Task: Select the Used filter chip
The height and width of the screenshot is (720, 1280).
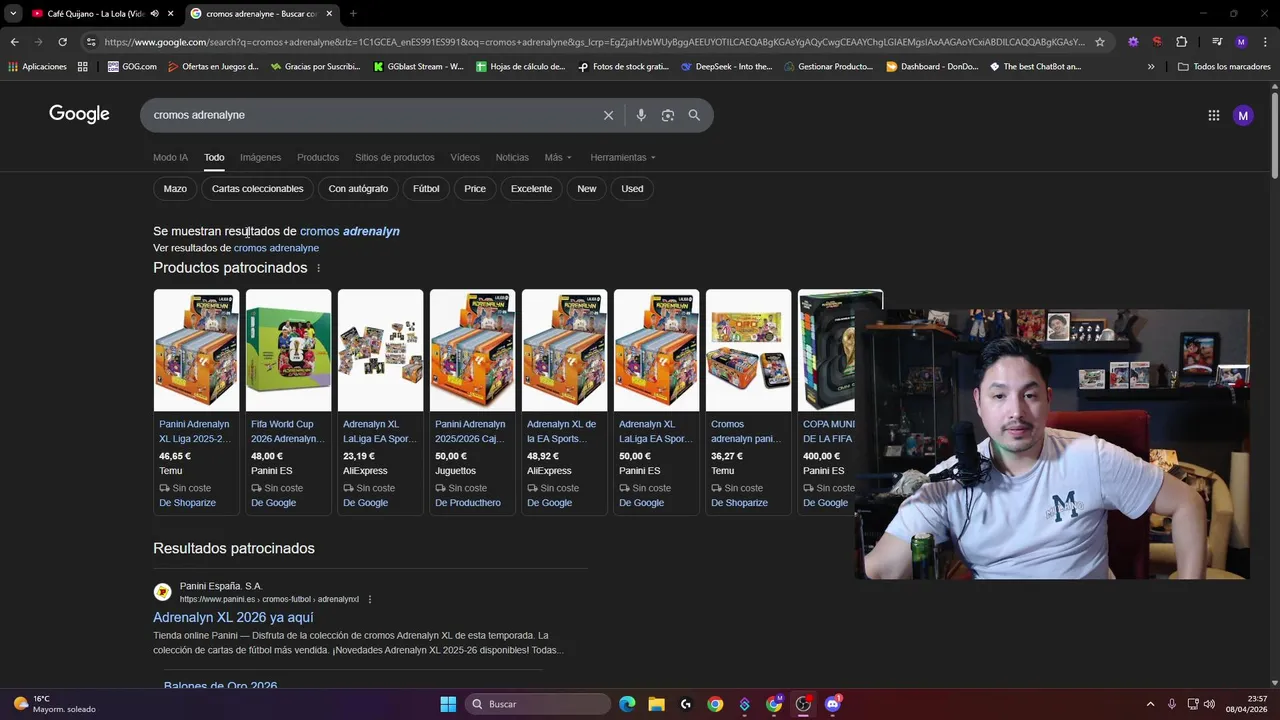Action: (632, 188)
